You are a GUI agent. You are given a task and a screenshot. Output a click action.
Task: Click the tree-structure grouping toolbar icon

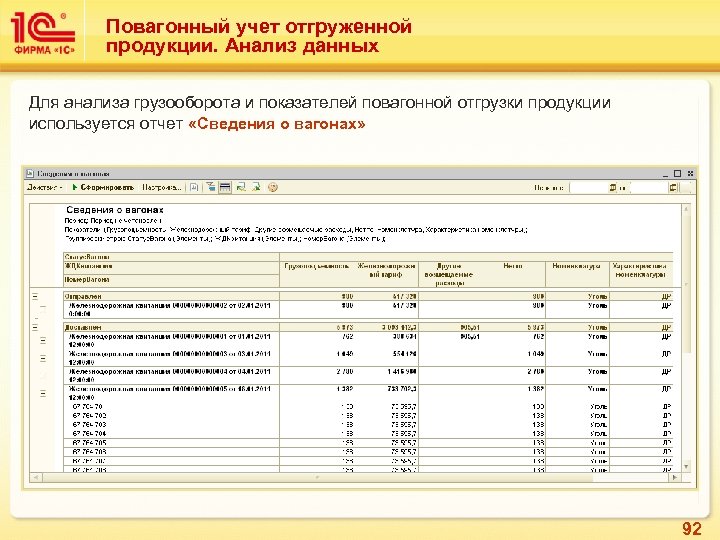pos(210,187)
